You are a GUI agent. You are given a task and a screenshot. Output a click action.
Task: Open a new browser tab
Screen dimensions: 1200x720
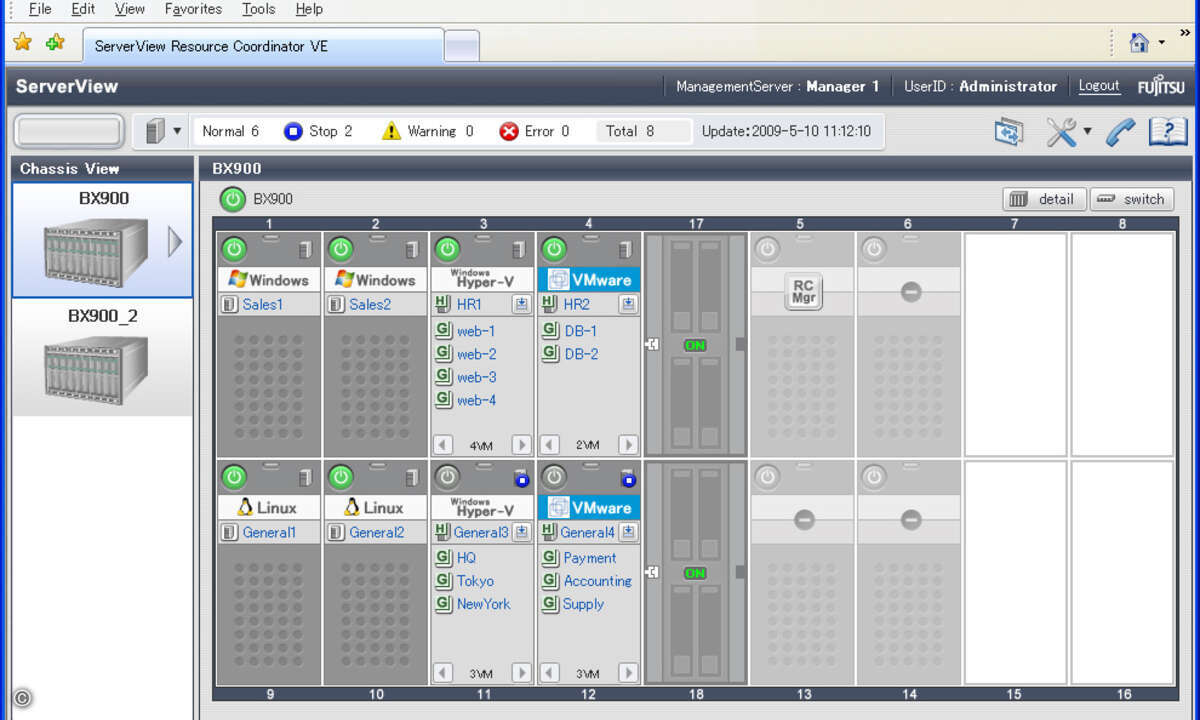461,46
